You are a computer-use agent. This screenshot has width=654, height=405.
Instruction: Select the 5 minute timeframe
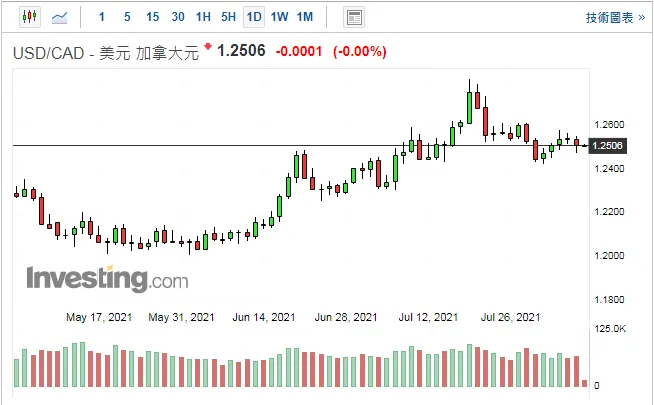[x=127, y=17]
